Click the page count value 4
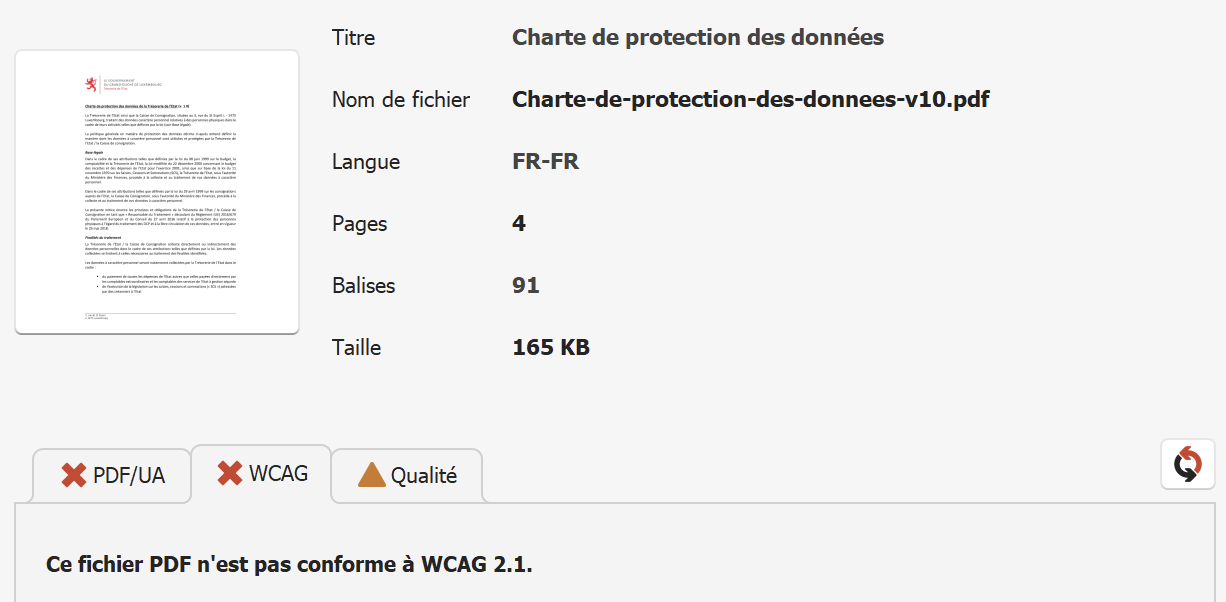This screenshot has height=602, width=1226. pyautogui.click(x=519, y=224)
